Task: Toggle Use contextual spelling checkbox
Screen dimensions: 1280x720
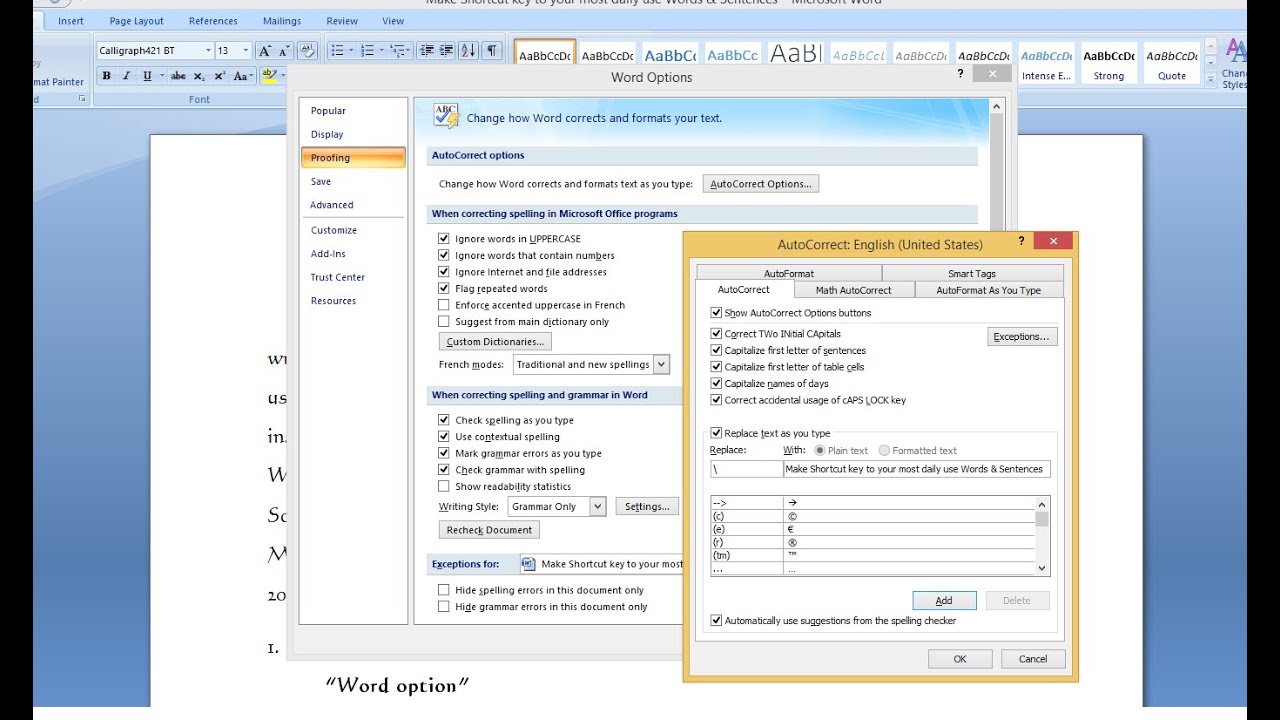Action: [x=444, y=437]
